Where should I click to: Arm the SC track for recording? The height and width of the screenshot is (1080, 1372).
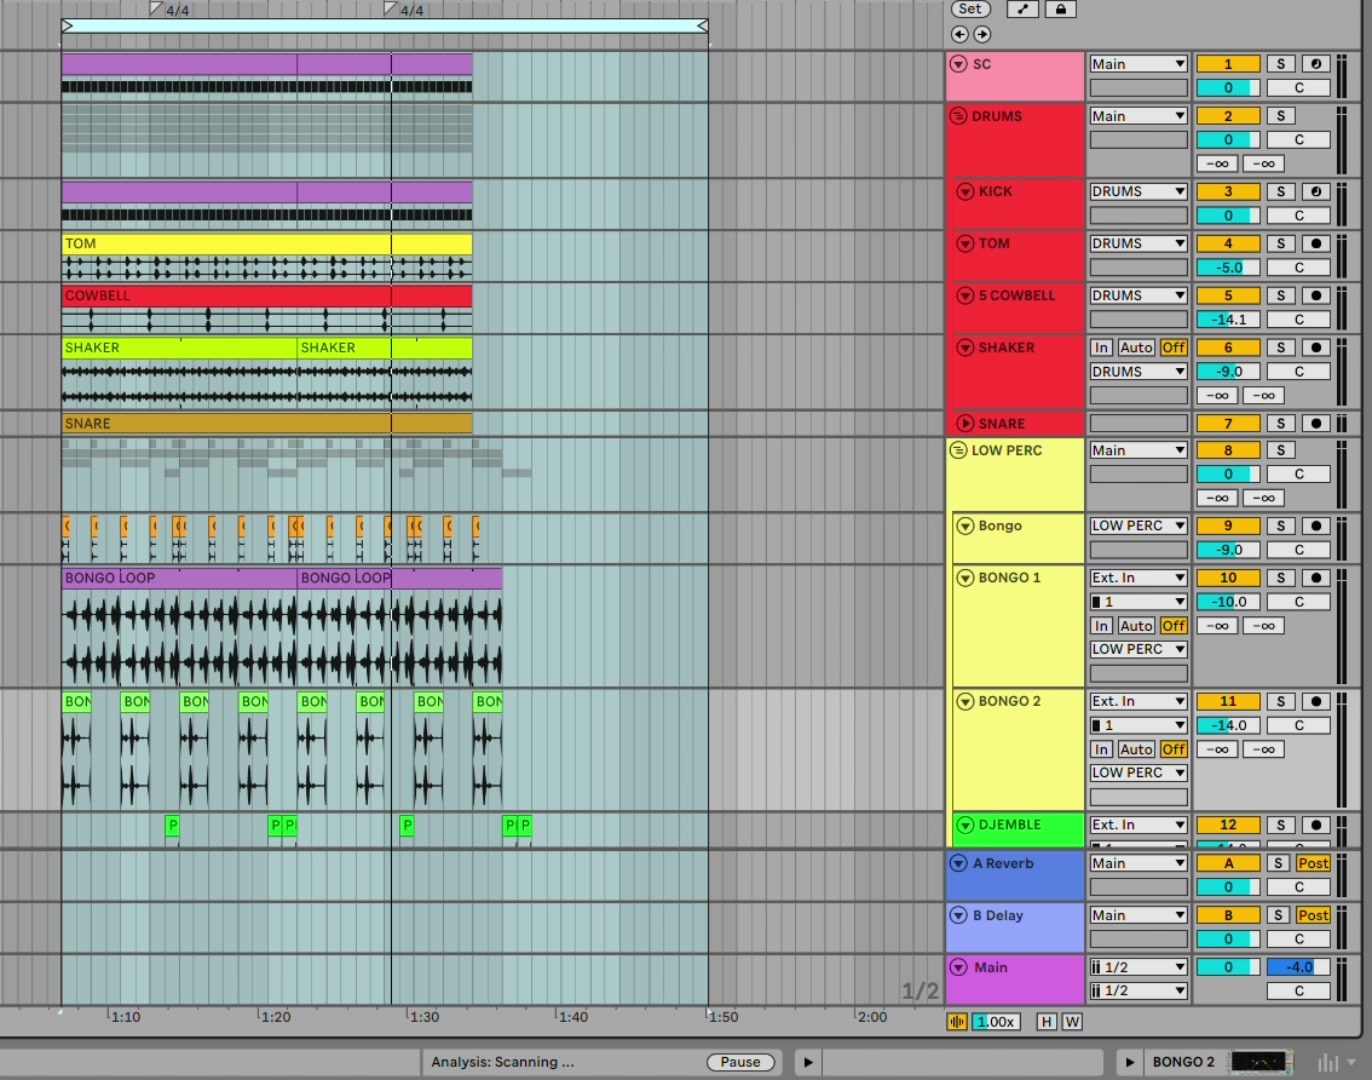[1316, 64]
